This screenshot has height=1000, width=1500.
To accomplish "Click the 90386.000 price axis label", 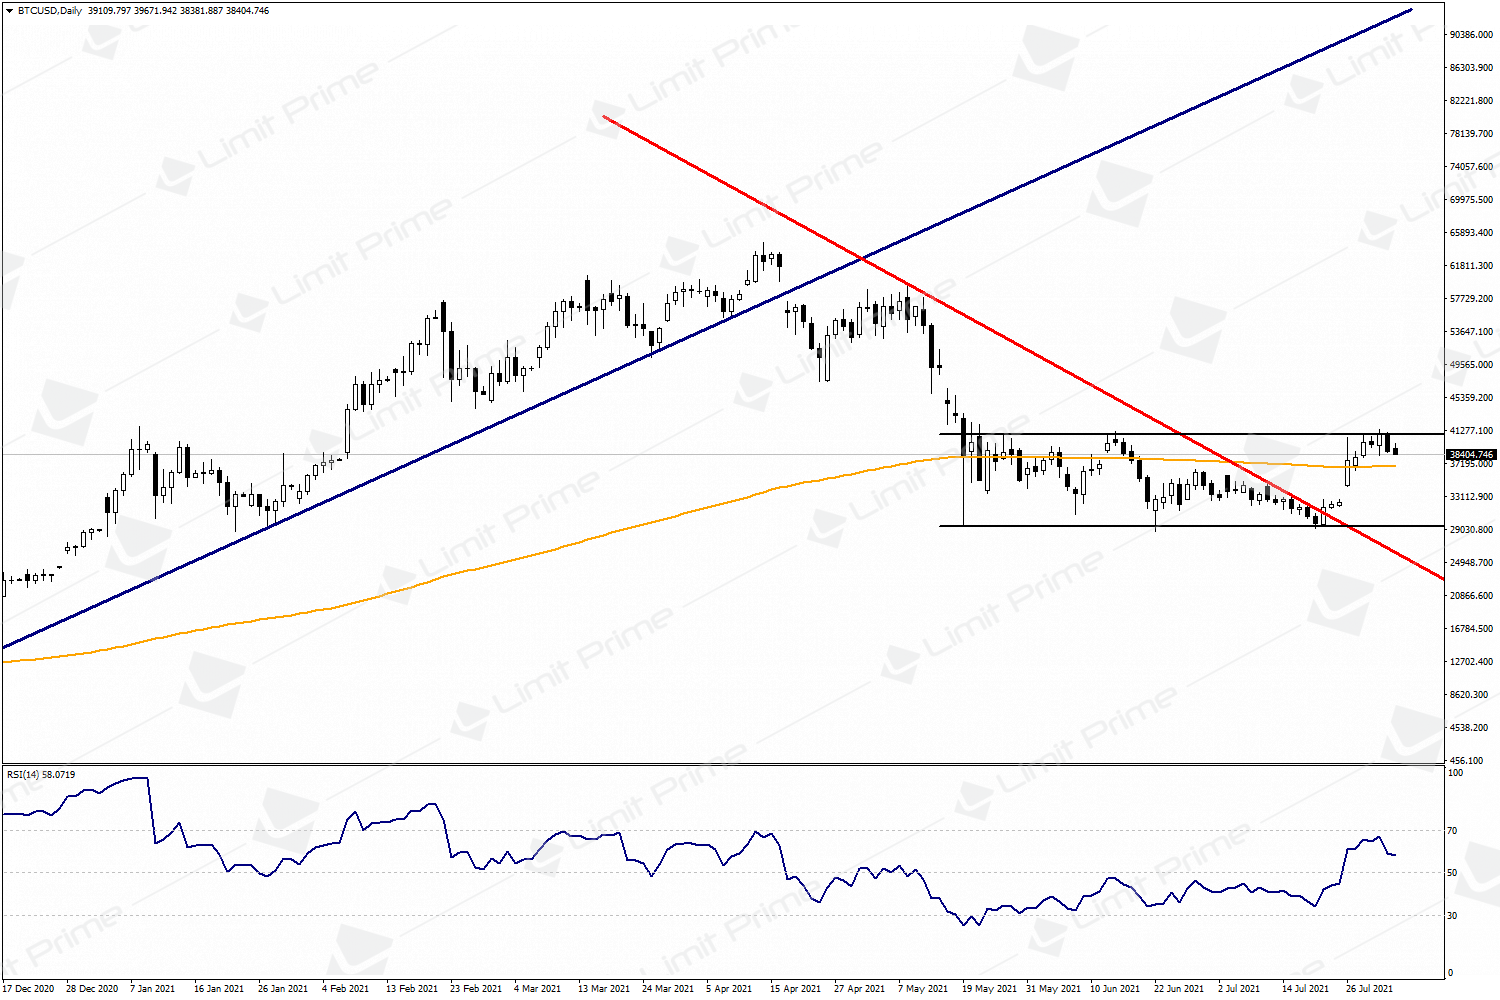I will click(x=1472, y=35).
